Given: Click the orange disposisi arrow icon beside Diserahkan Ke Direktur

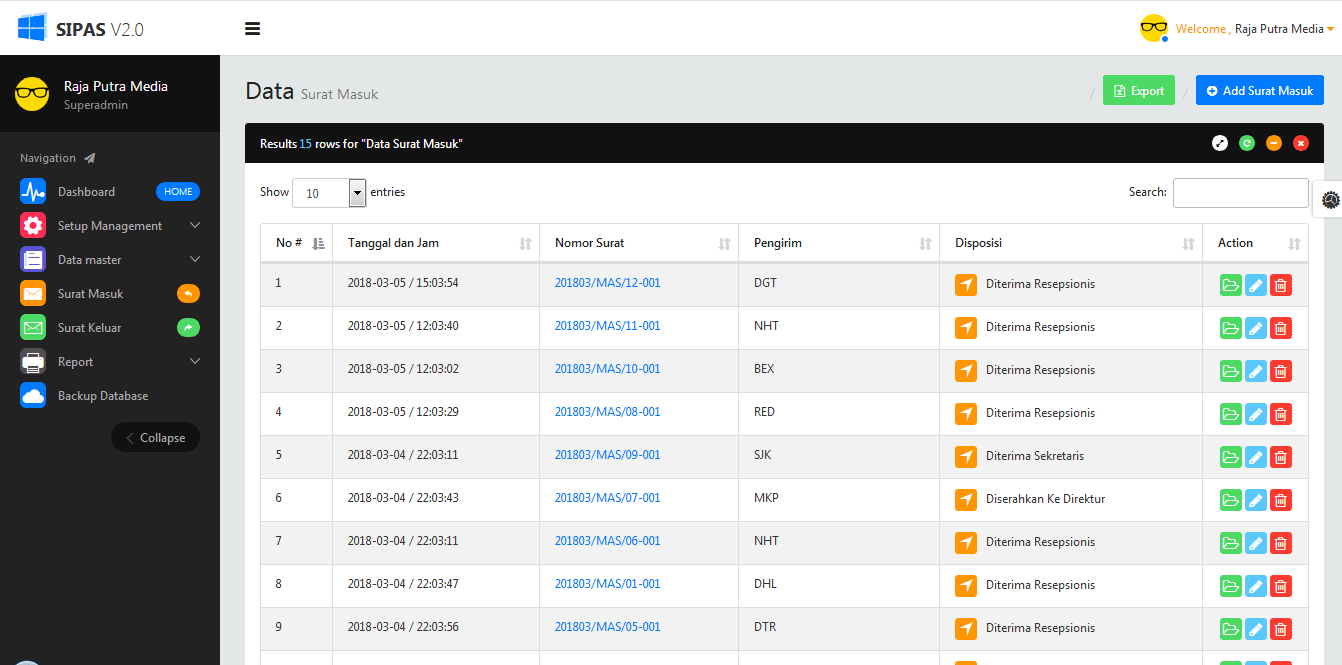Looking at the screenshot, I should (x=966, y=499).
